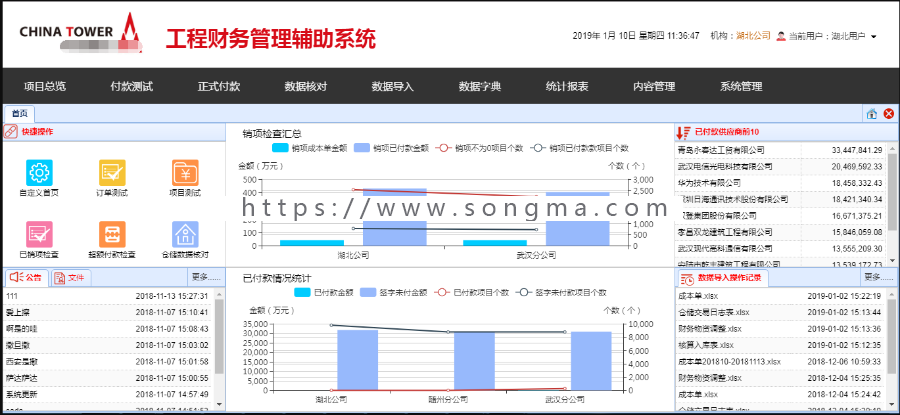Open the 成本单201810-20181113.xlsx record

click(781, 362)
